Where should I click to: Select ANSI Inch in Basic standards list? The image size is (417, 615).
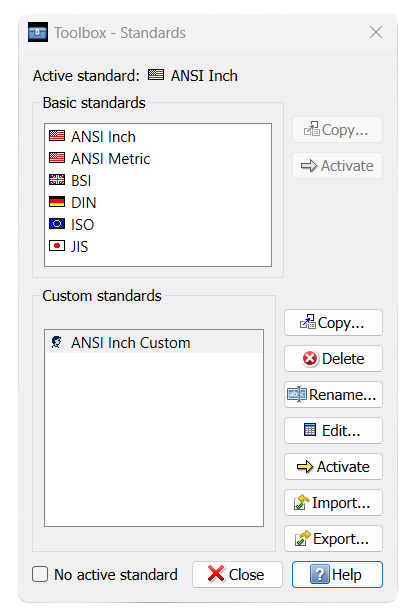click(158, 137)
